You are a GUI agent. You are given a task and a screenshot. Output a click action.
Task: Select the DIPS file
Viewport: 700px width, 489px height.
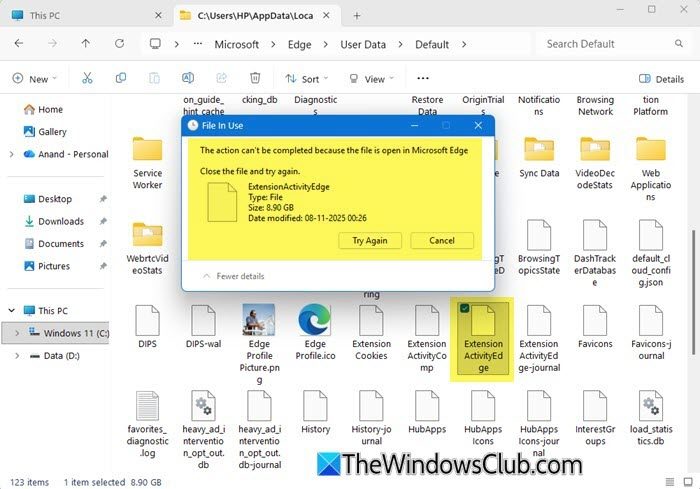[x=147, y=326]
